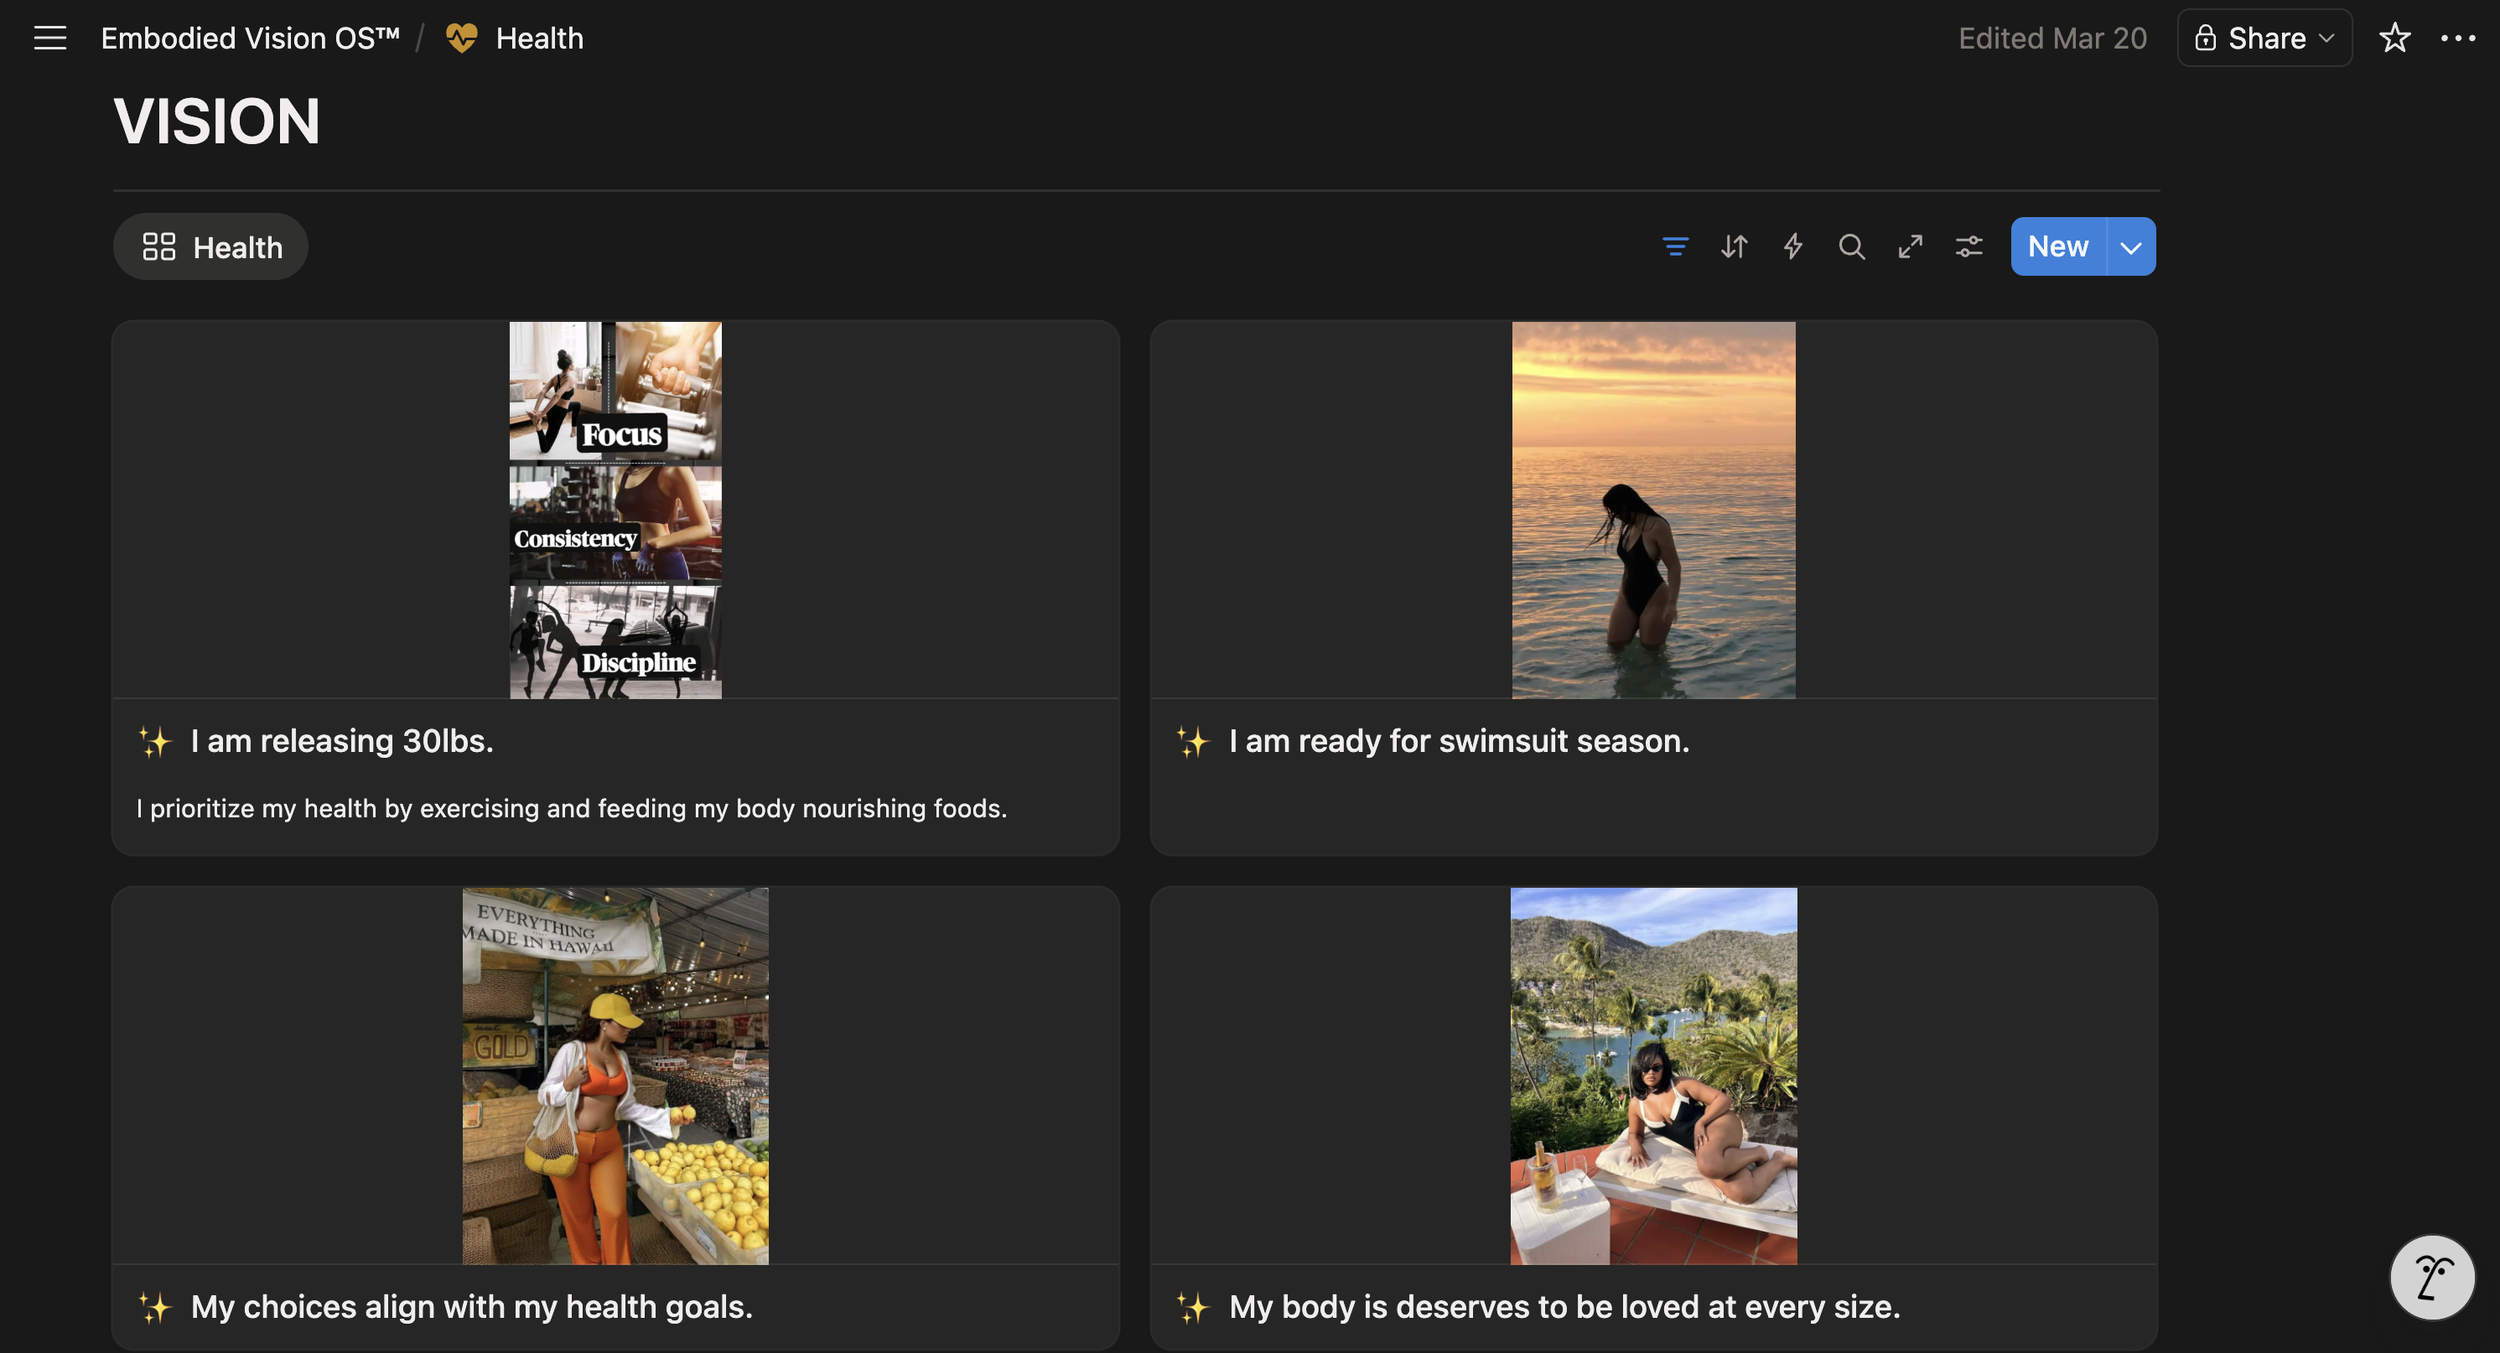Open view settings sliders icon
This screenshot has width=2500, height=1353.
1969,246
